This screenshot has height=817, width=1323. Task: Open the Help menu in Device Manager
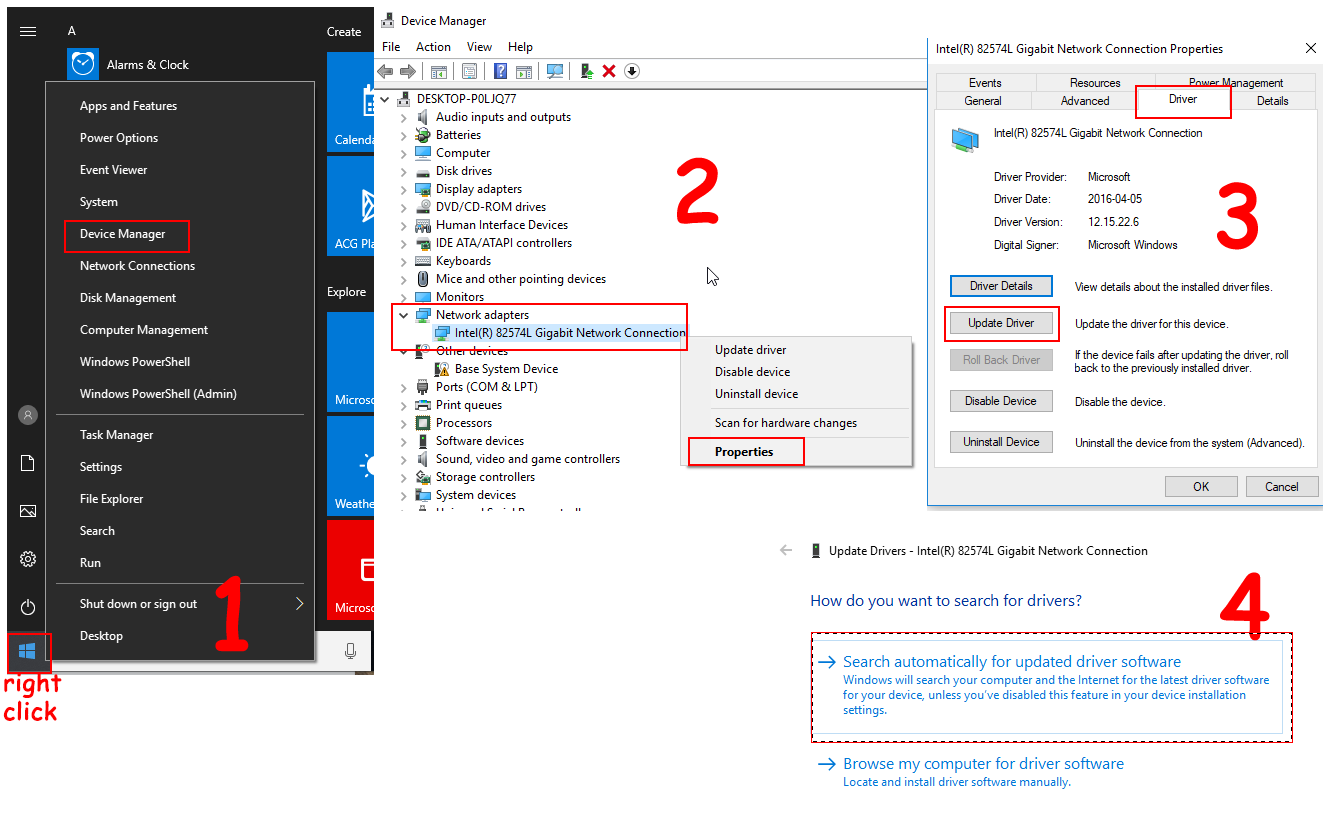coord(520,47)
